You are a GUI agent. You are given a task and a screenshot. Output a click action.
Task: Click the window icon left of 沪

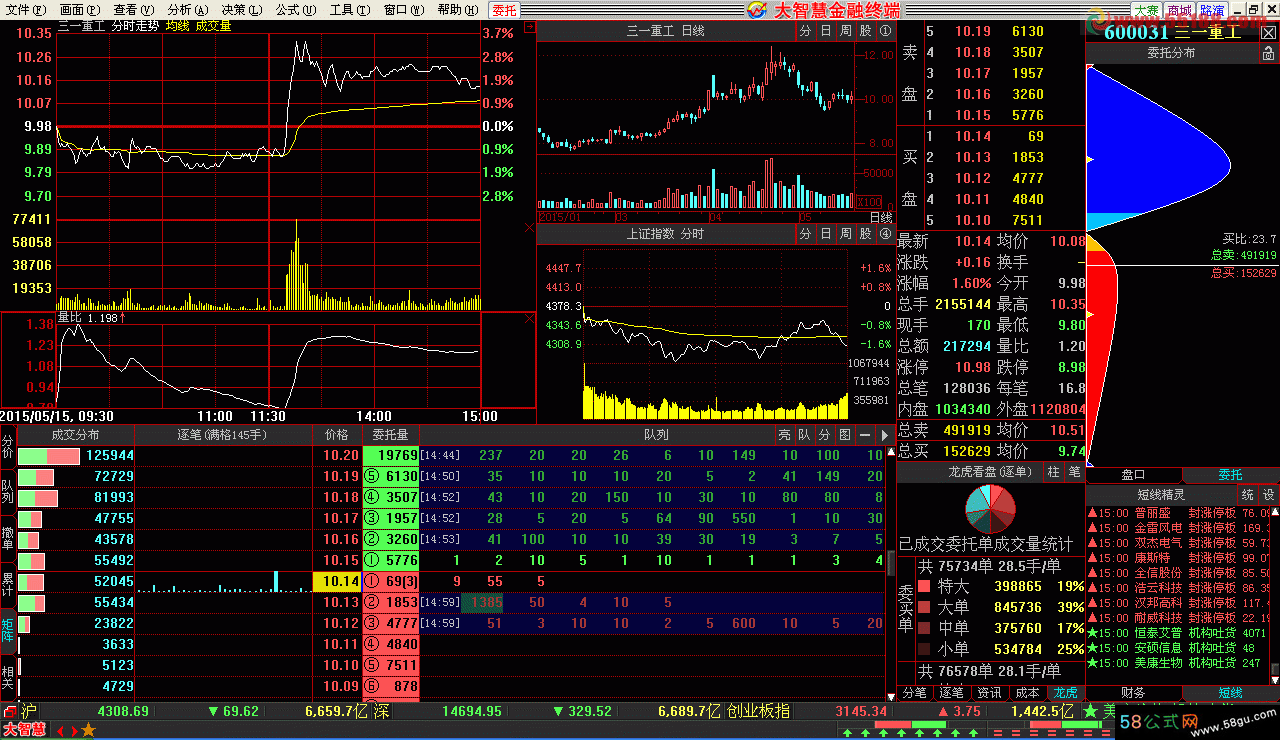[8, 711]
